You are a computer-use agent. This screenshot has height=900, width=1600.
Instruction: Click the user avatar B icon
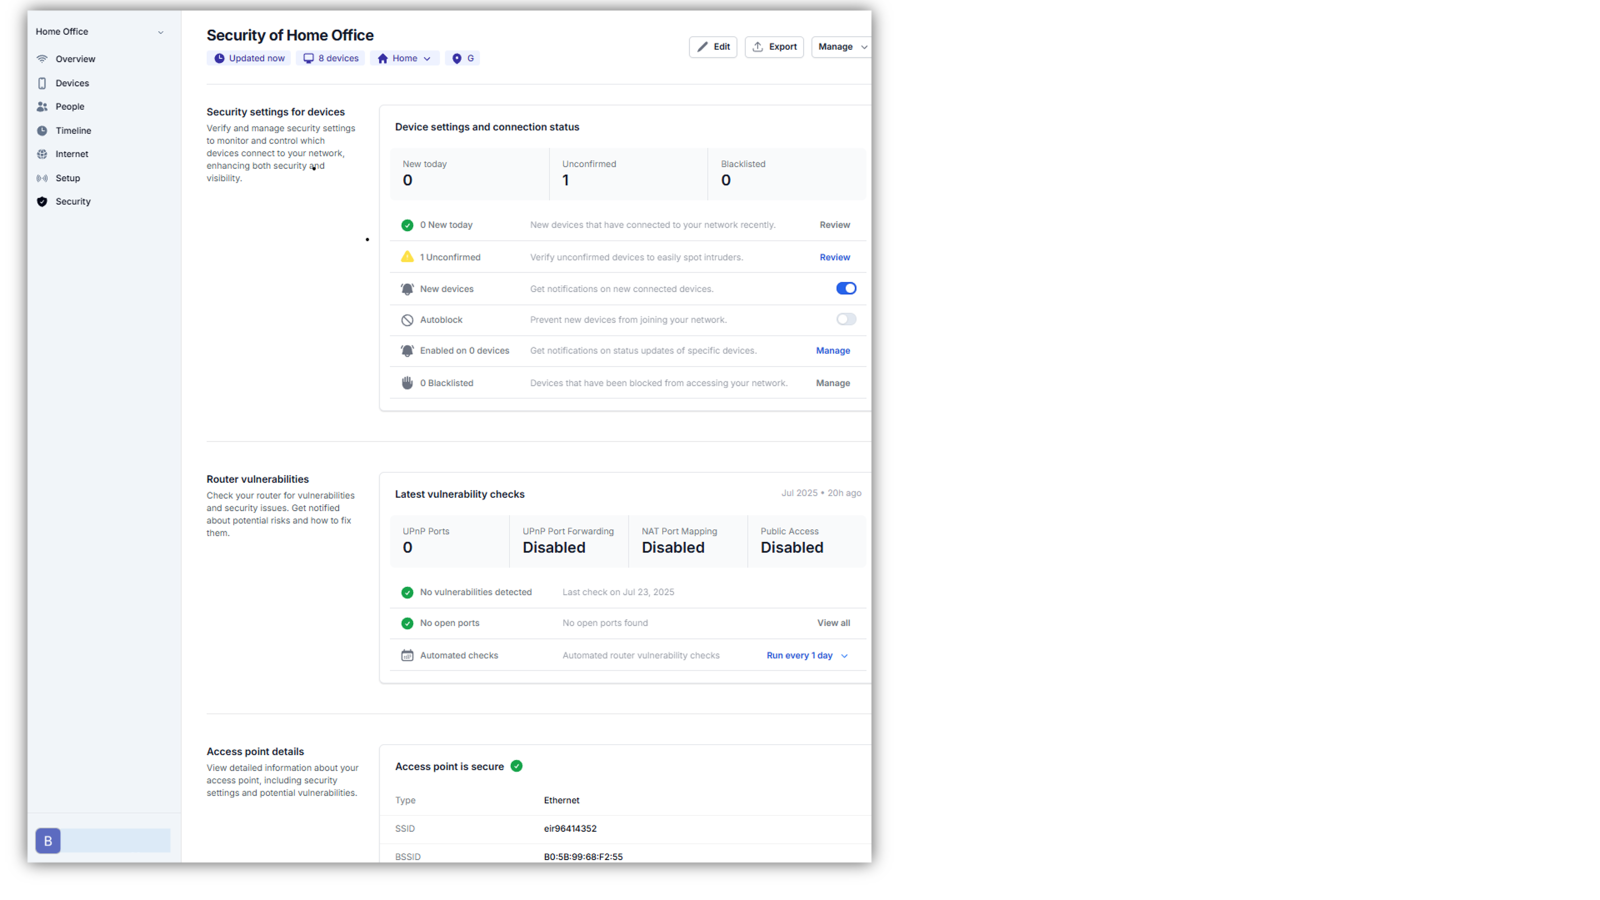pyautogui.click(x=48, y=841)
